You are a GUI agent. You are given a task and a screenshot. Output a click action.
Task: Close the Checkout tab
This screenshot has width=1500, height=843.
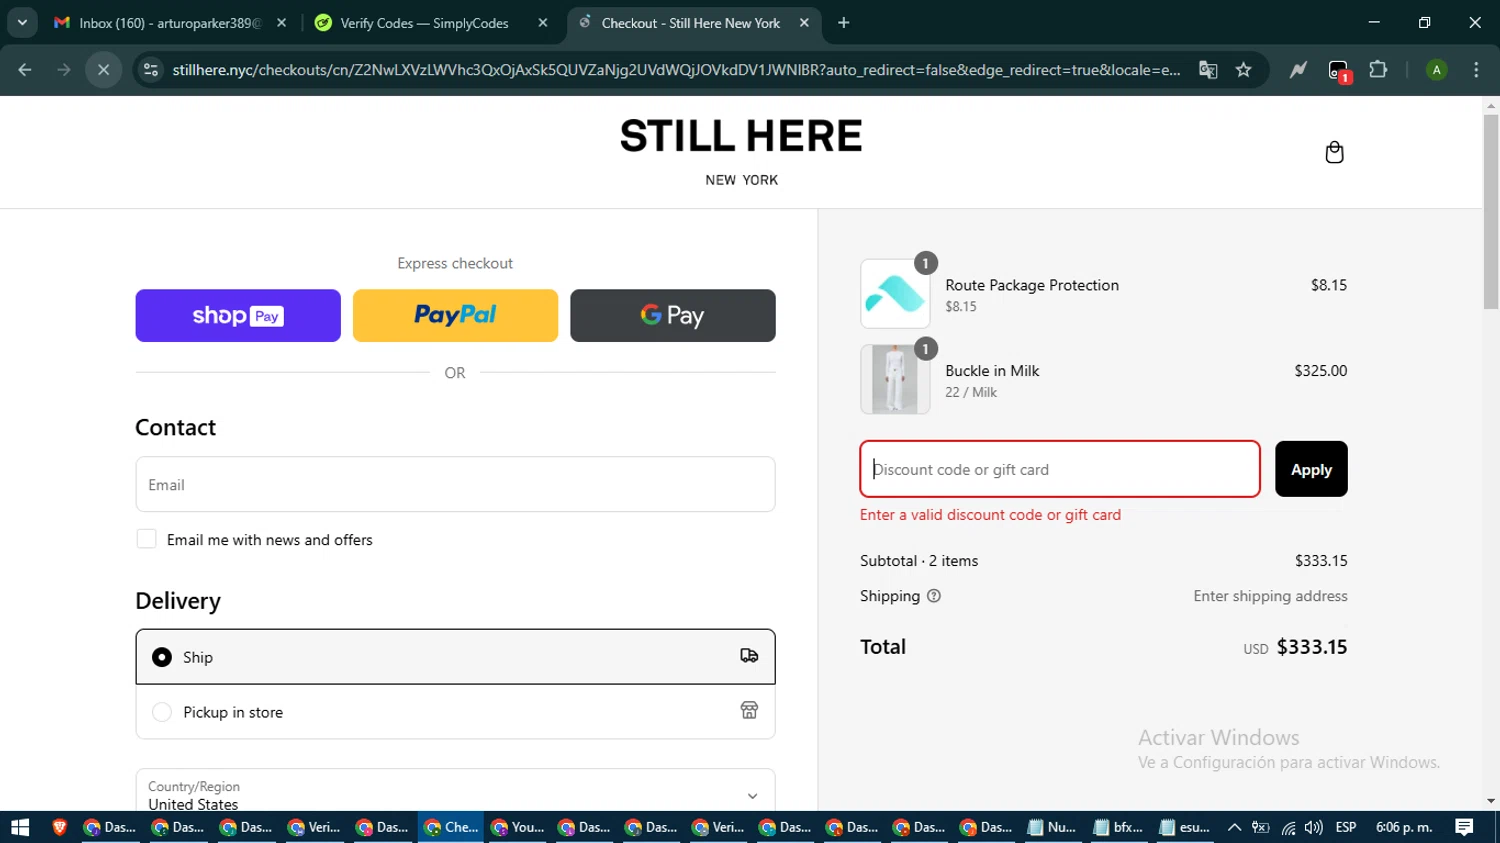click(x=804, y=22)
